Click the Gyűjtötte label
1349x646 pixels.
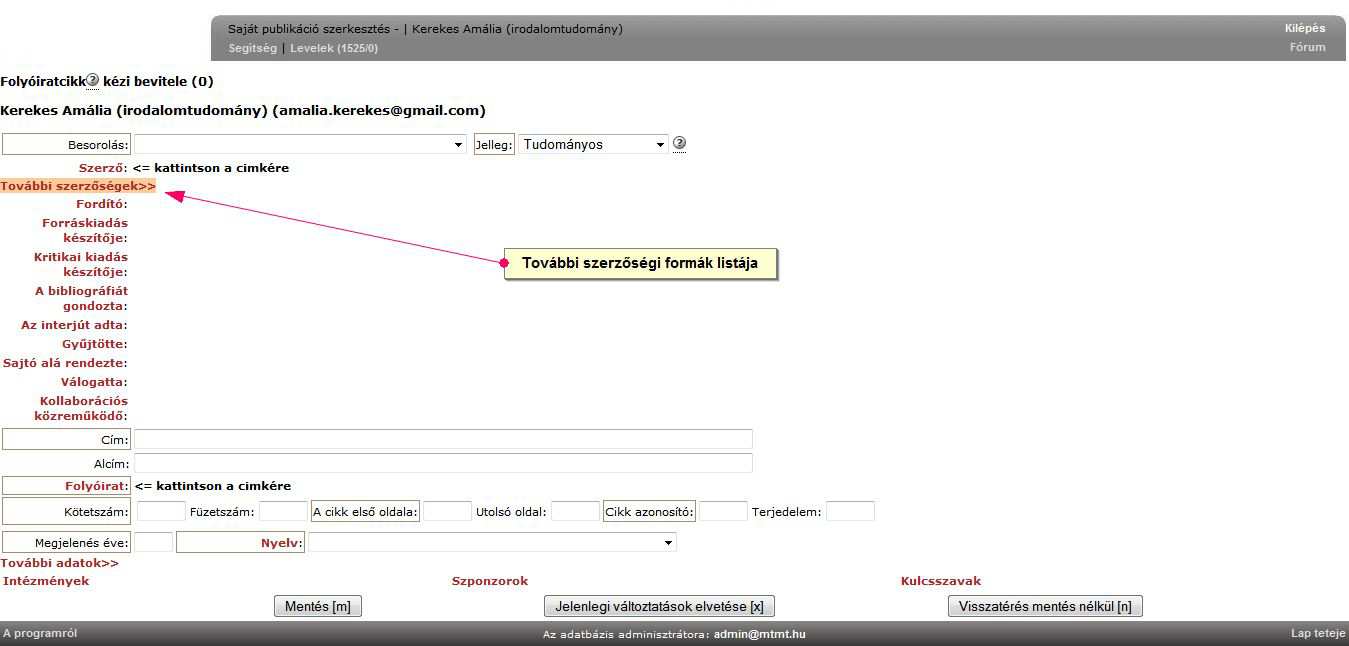point(95,344)
